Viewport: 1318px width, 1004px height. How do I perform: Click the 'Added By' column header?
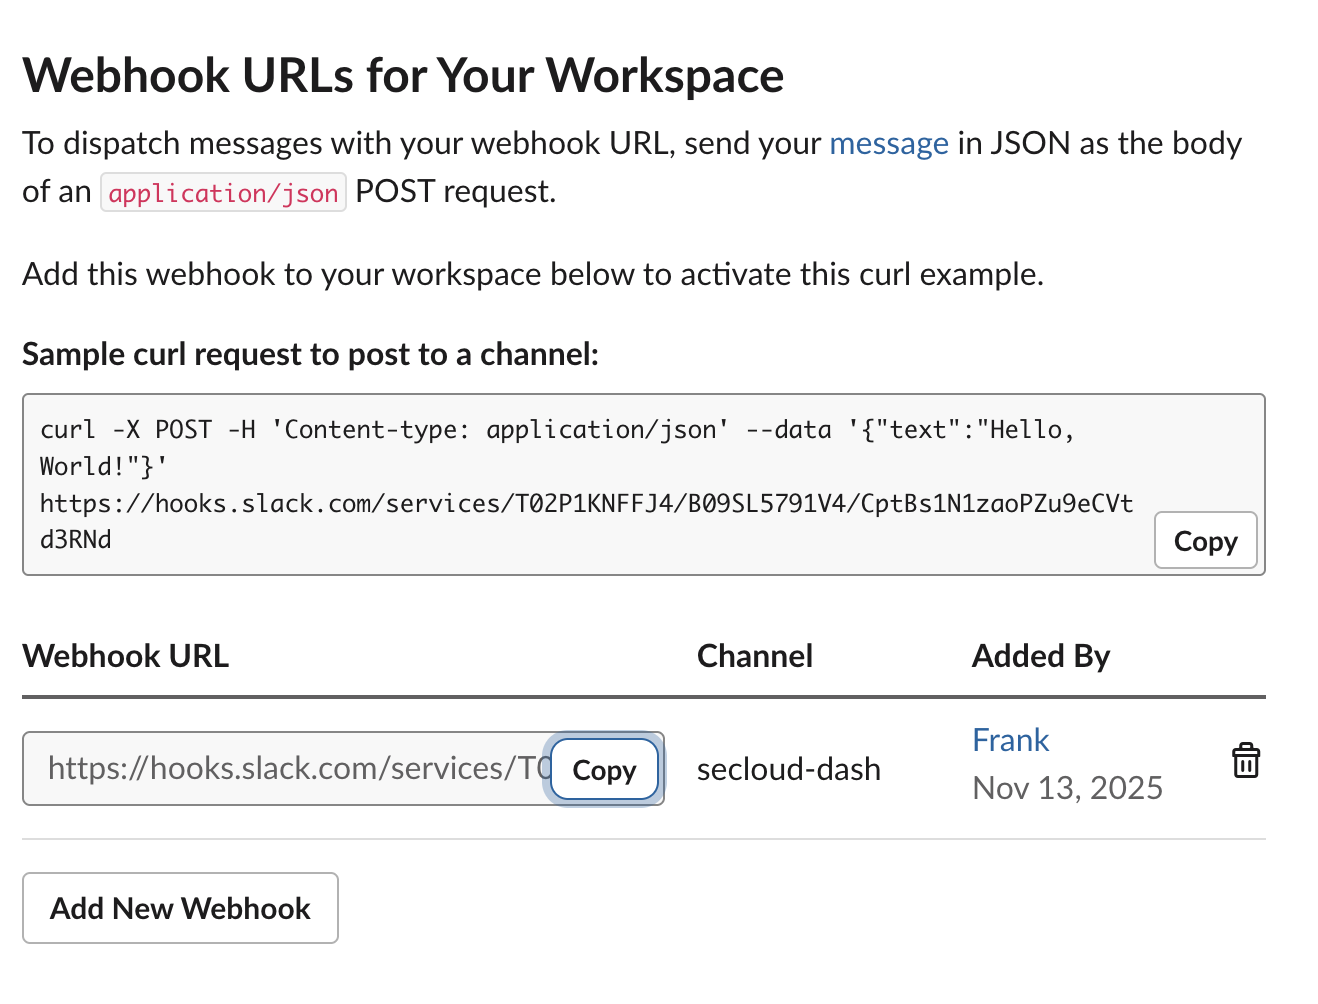1040,656
